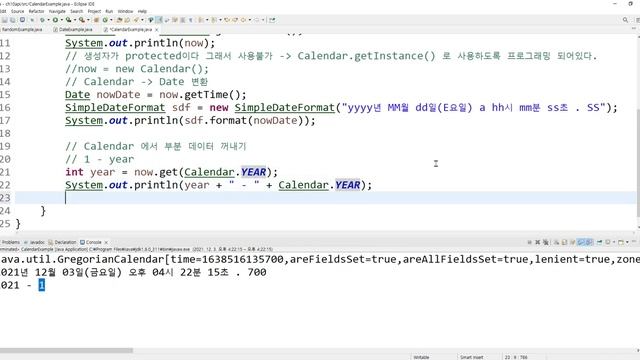Click 'Date nowDate' on line 15
The height and width of the screenshot is (360, 640).
click(102, 94)
